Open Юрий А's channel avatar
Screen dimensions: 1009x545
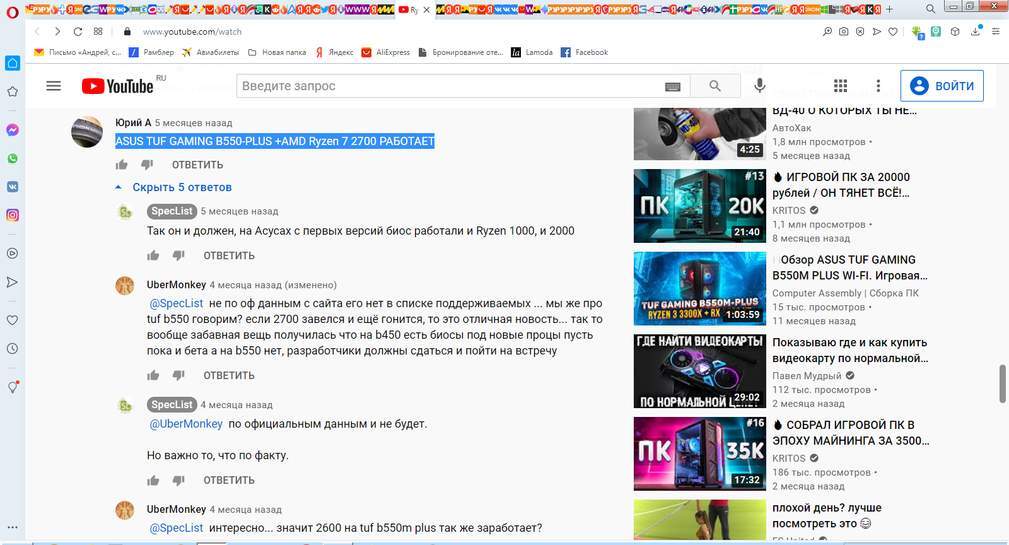[87, 132]
